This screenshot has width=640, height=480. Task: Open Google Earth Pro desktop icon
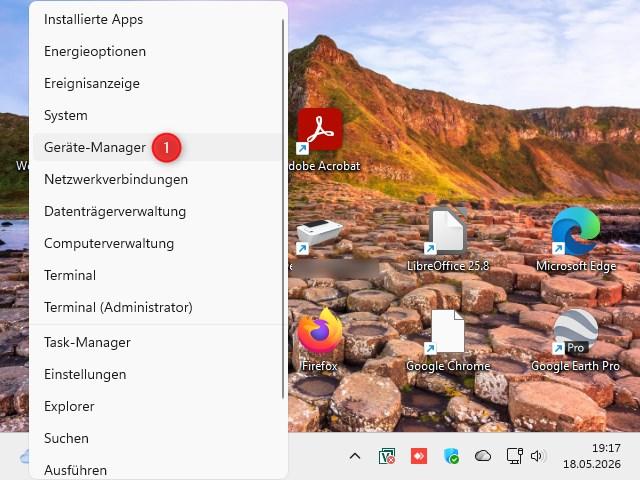point(576,340)
